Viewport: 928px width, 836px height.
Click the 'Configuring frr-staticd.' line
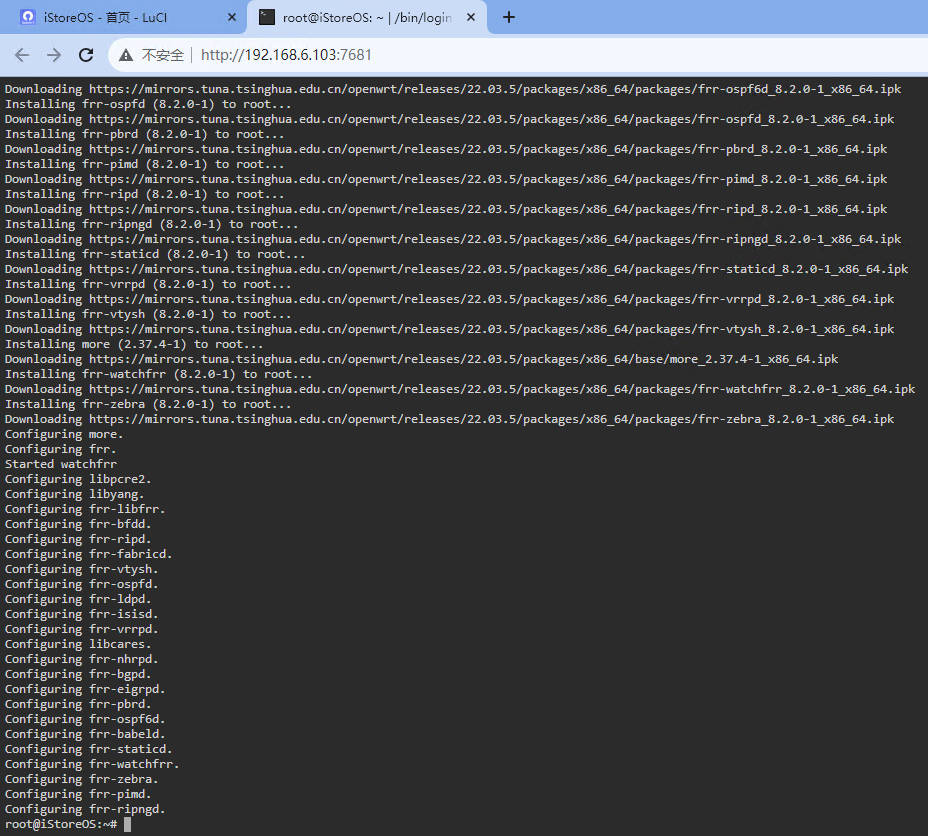click(89, 749)
